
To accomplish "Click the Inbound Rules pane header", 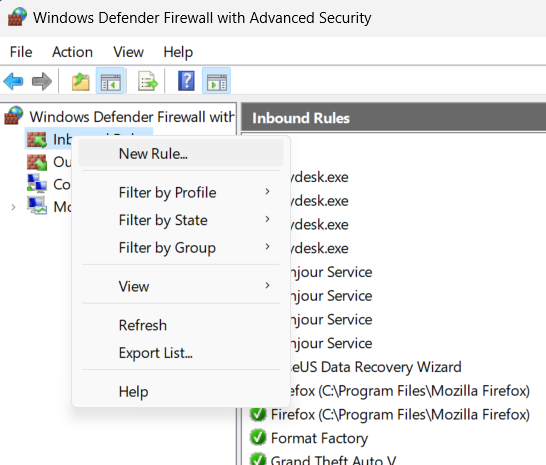I will (x=393, y=118).
